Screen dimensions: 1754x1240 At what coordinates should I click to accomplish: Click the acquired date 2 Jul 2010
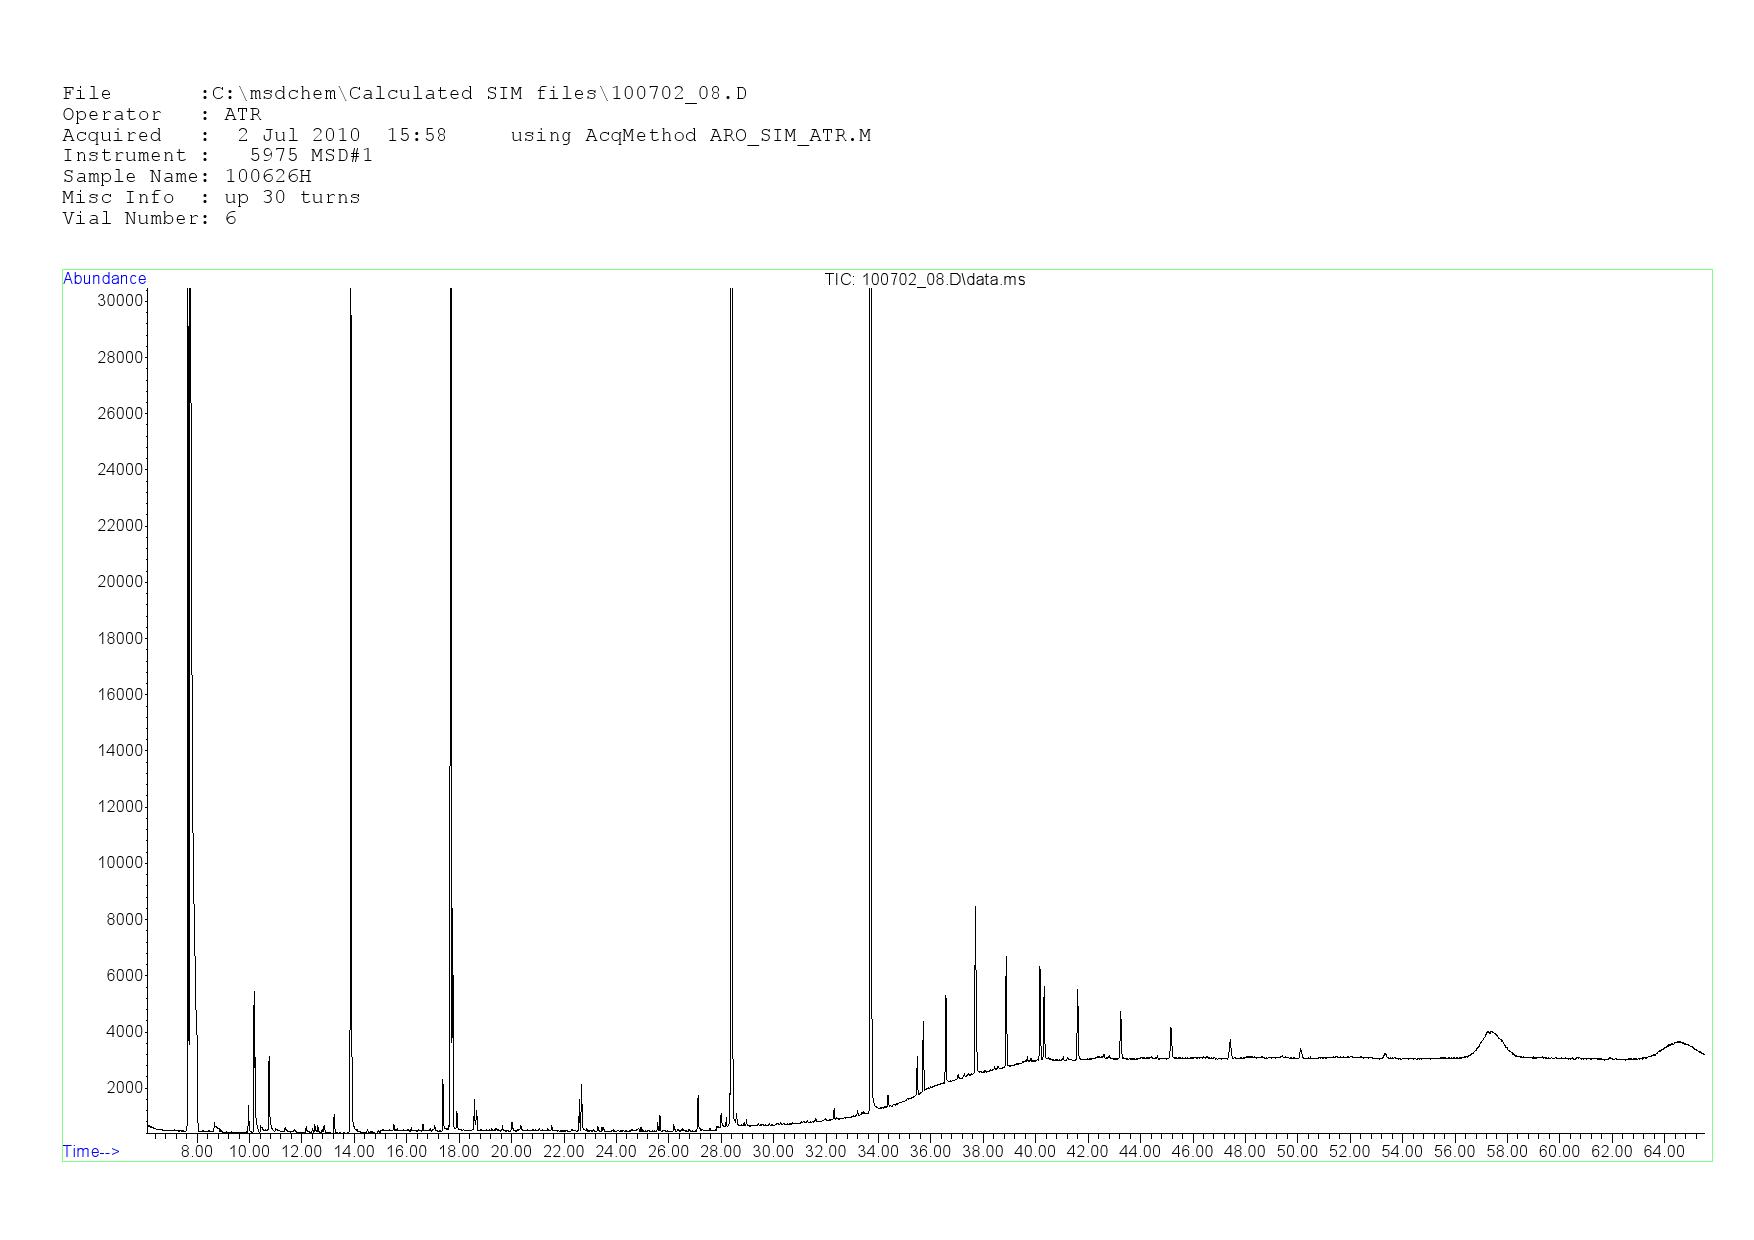click(298, 135)
